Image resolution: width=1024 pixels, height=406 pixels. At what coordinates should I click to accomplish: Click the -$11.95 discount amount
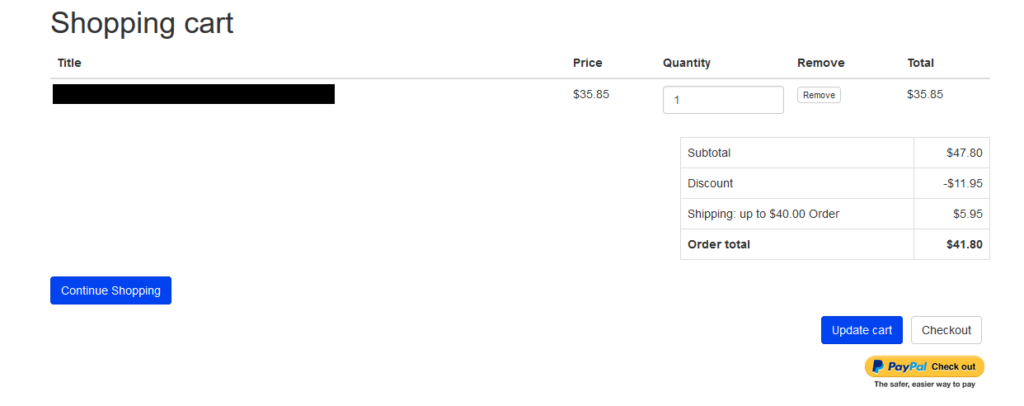[963, 183]
